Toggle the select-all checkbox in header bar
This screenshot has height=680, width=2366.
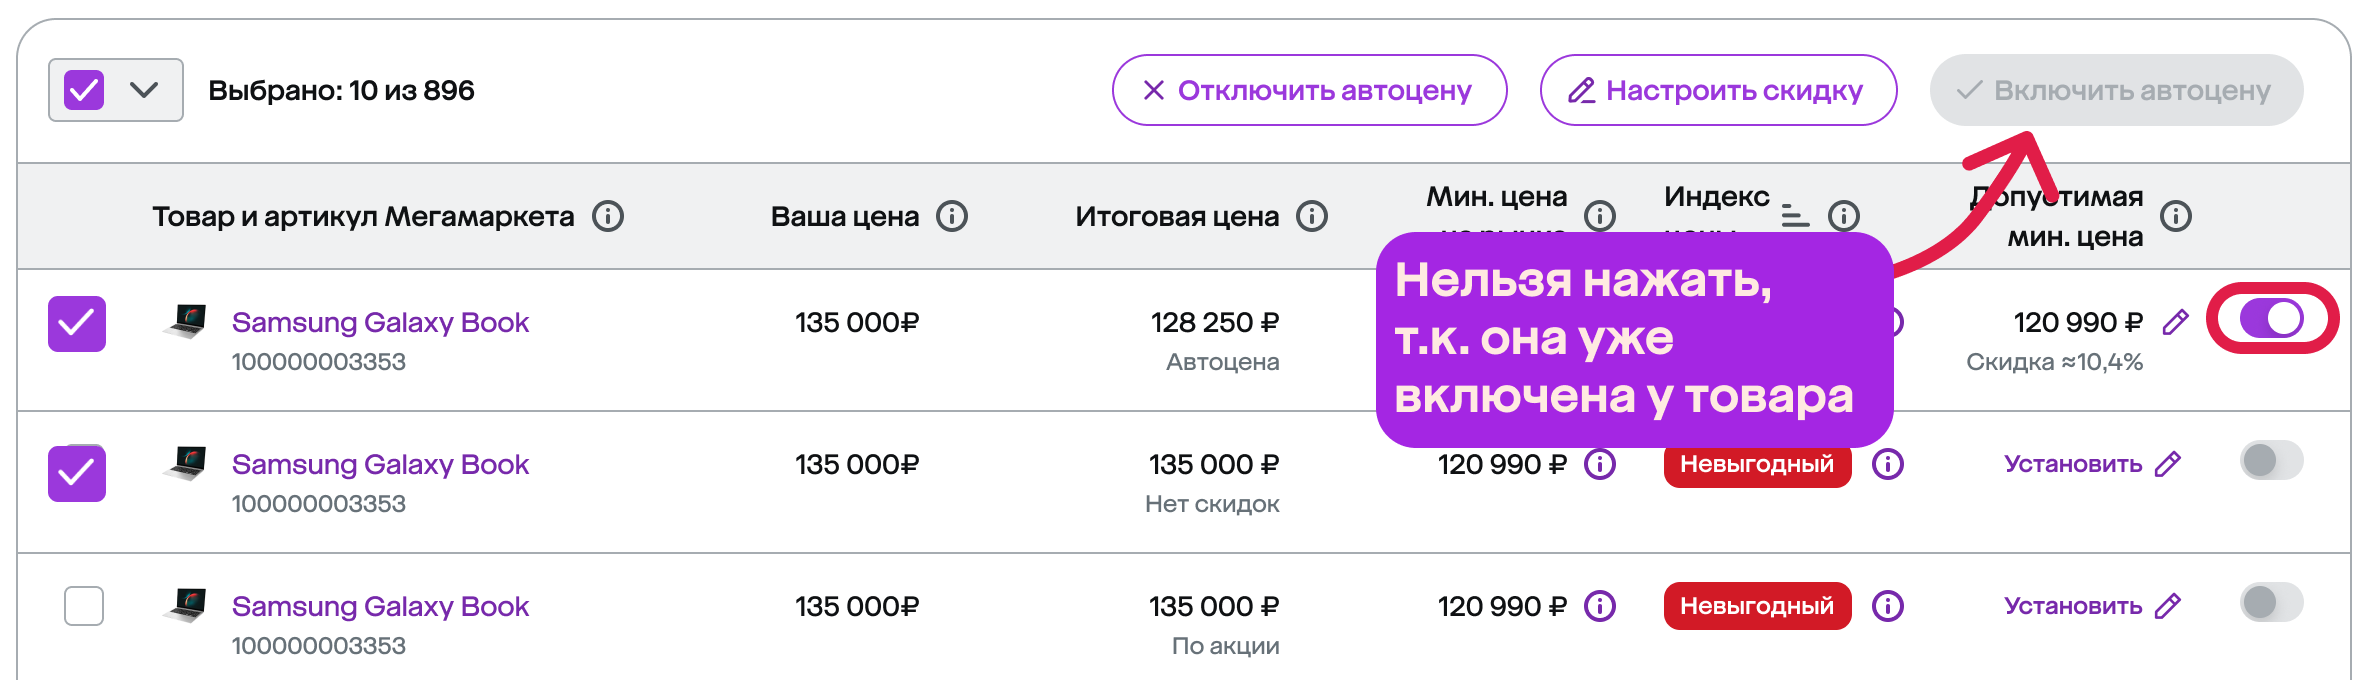pos(84,90)
